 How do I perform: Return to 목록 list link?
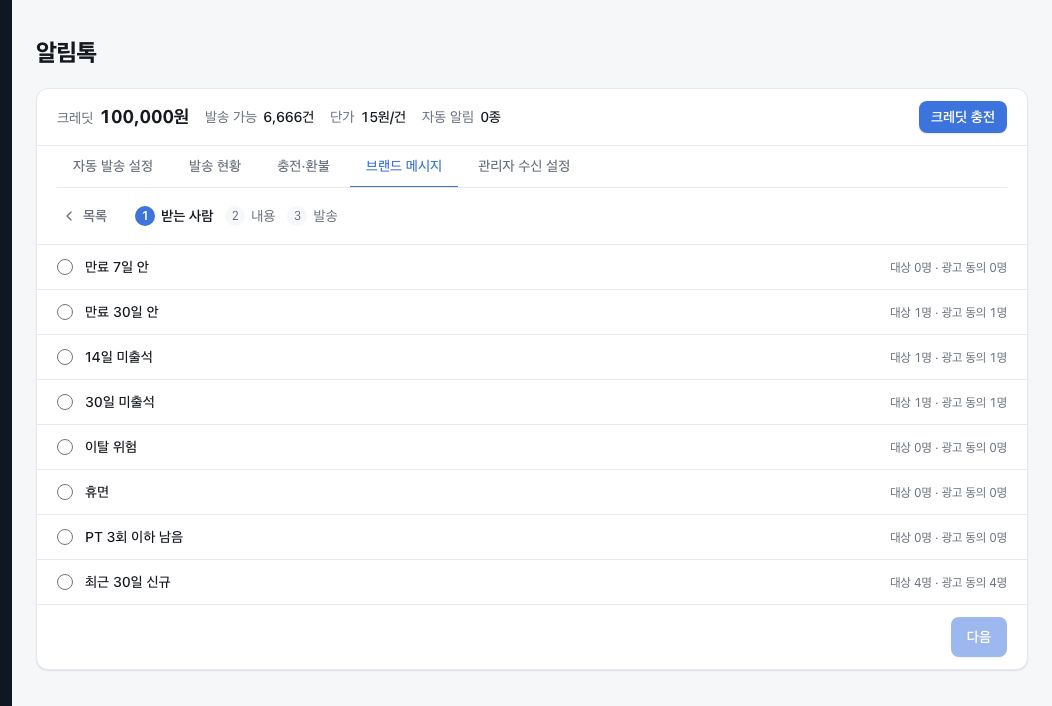click(x=86, y=216)
